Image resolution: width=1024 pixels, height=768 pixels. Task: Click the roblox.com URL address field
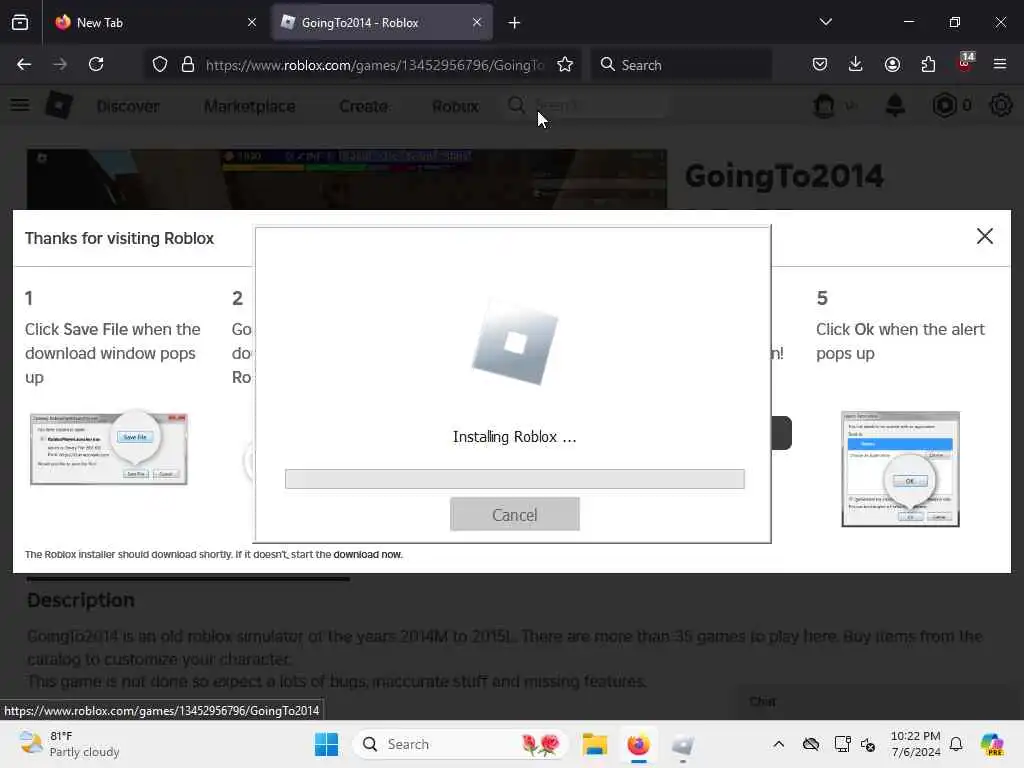(374, 65)
